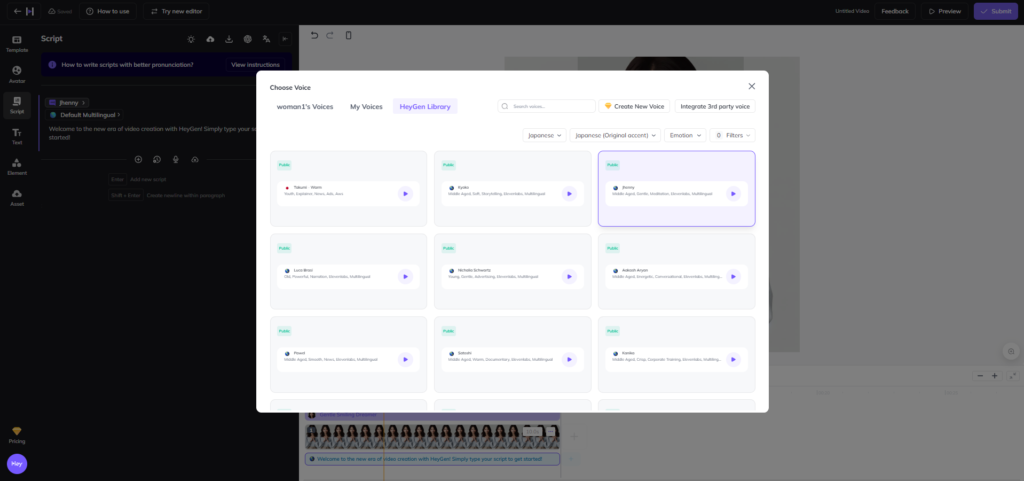Collapse the Script panel
The height and width of the screenshot is (481, 1024).
pos(285,39)
